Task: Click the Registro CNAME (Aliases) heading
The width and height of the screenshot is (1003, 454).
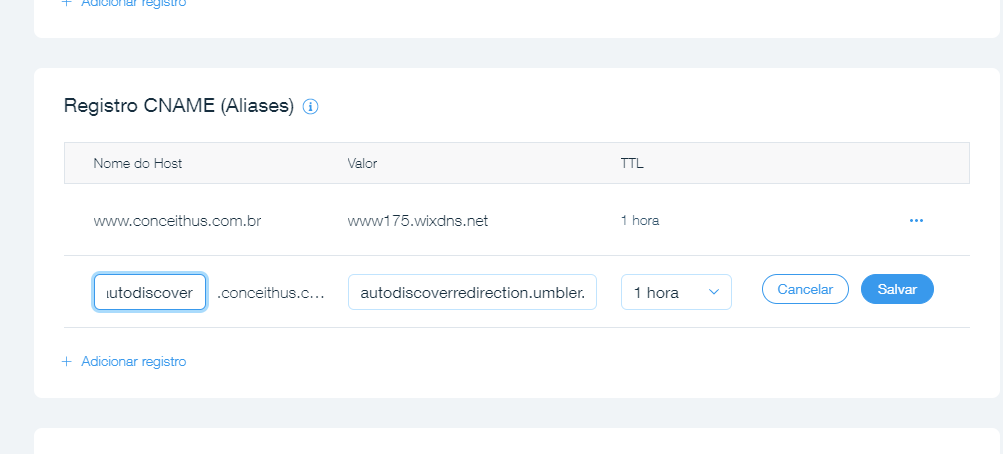Action: [x=179, y=106]
